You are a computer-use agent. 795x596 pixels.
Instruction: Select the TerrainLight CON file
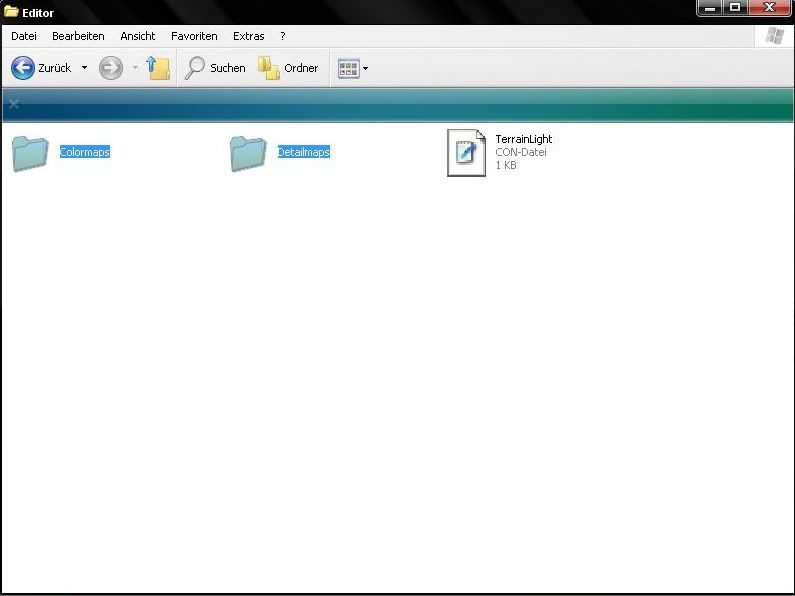[x=465, y=153]
